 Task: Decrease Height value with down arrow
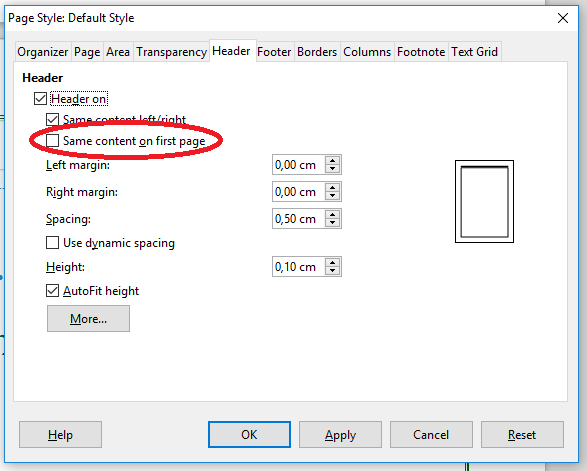(332, 271)
